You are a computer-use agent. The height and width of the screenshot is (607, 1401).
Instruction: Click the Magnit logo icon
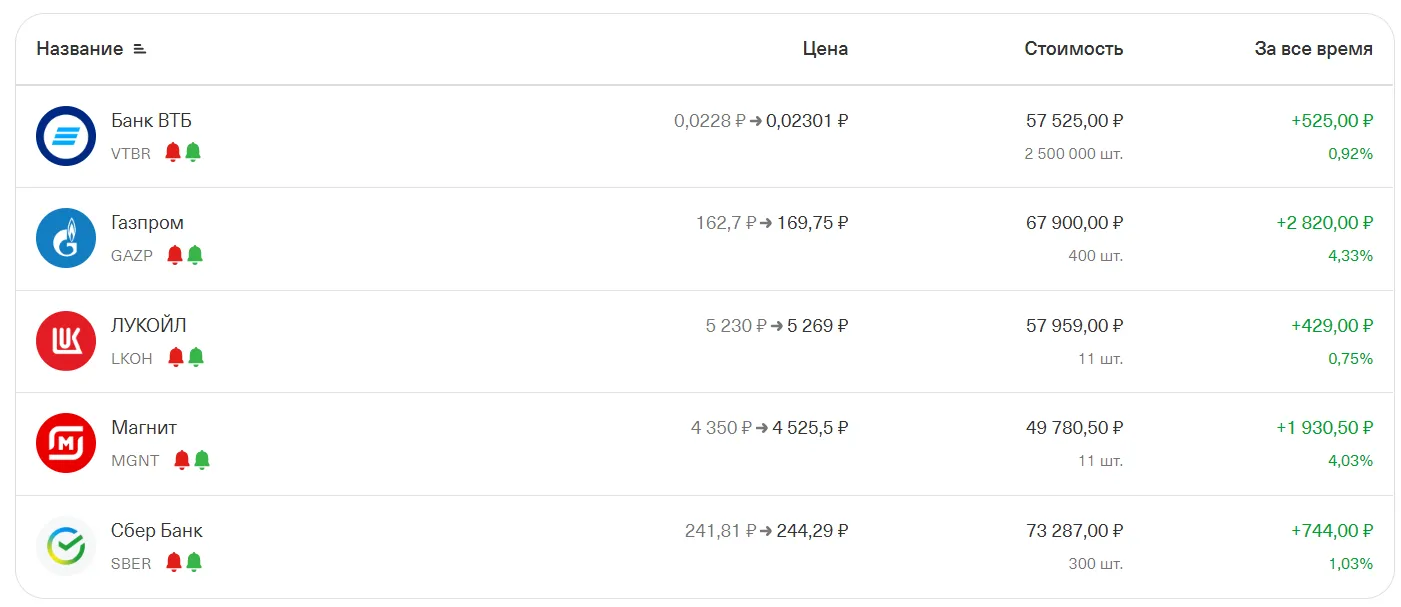(66, 443)
